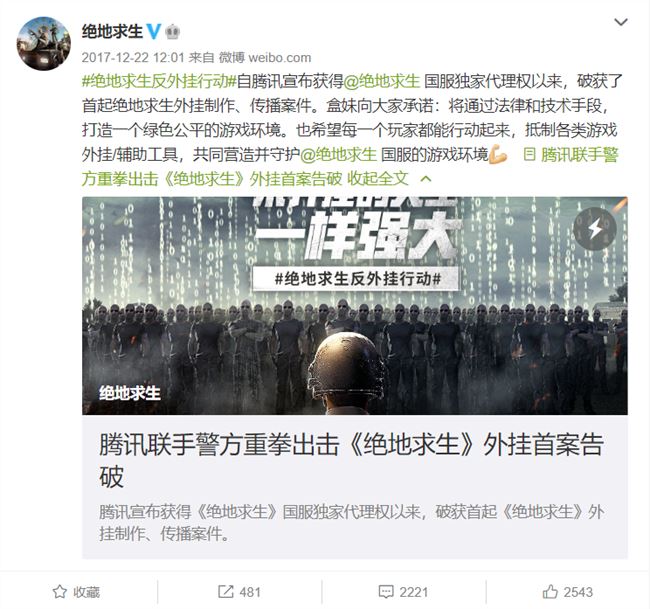Open the 微博 weibo.com source link

tap(265, 57)
